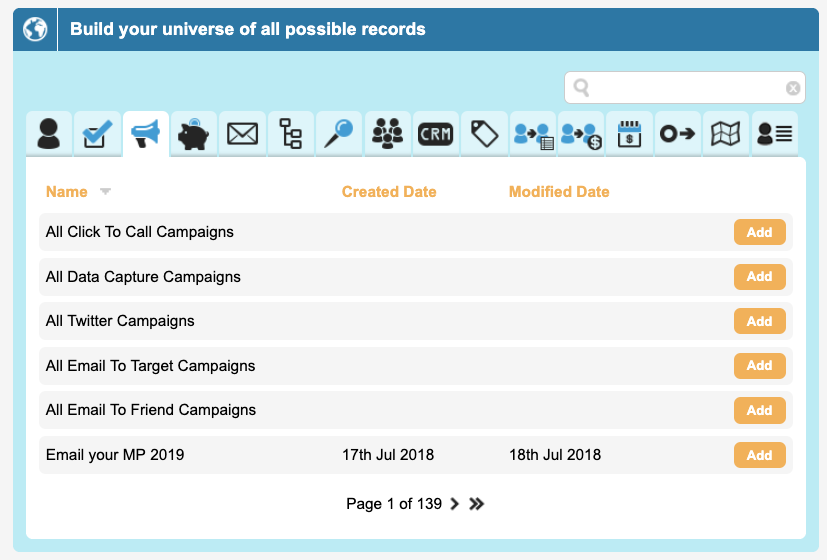Switch to the CRM tab

436,133
